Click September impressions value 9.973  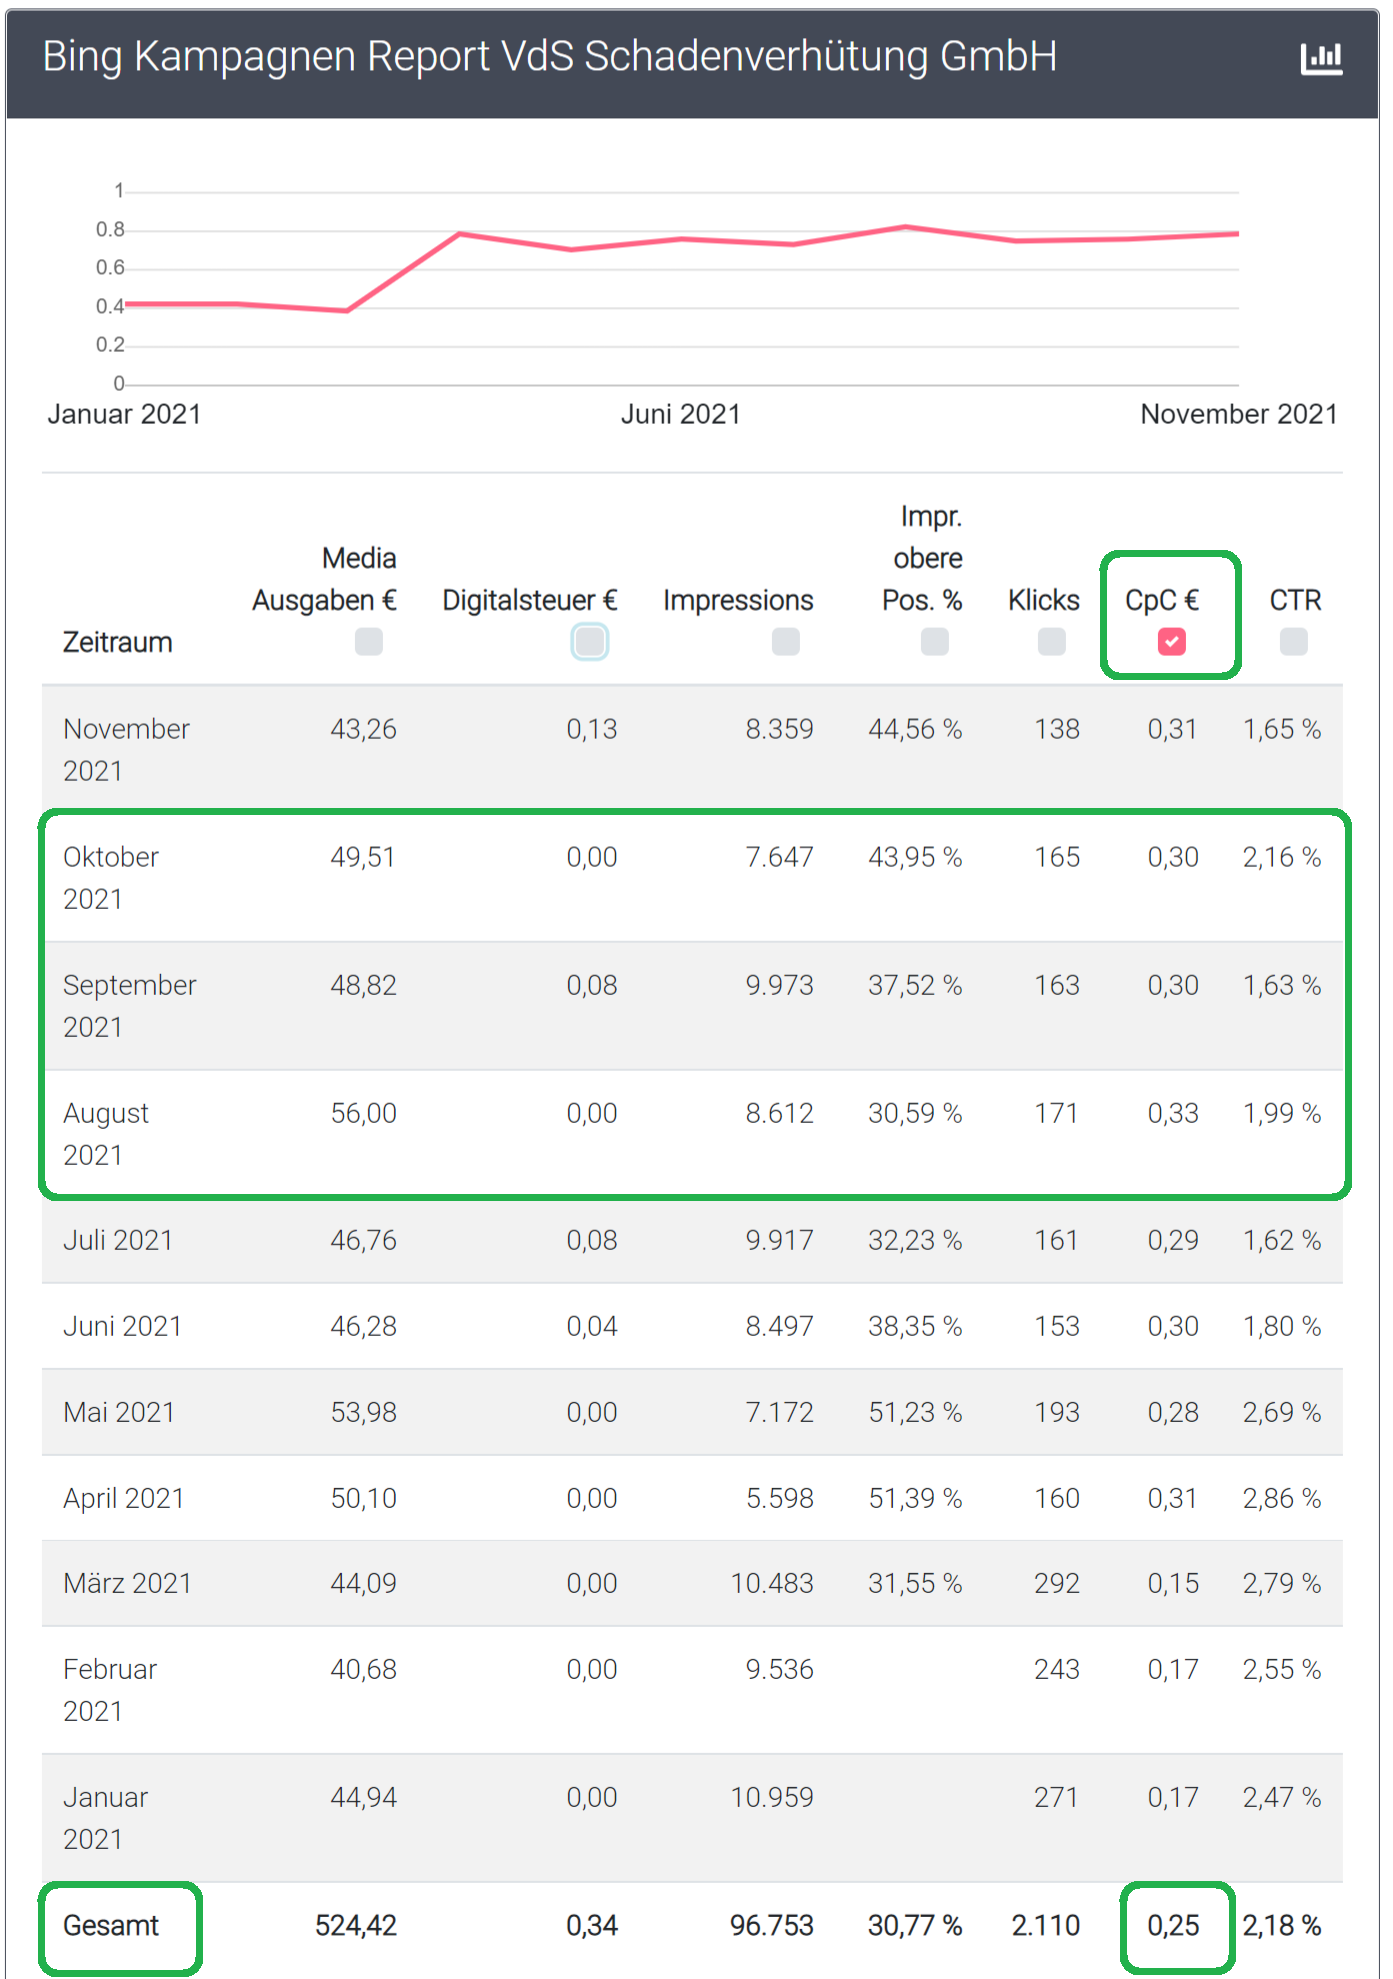(780, 985)
